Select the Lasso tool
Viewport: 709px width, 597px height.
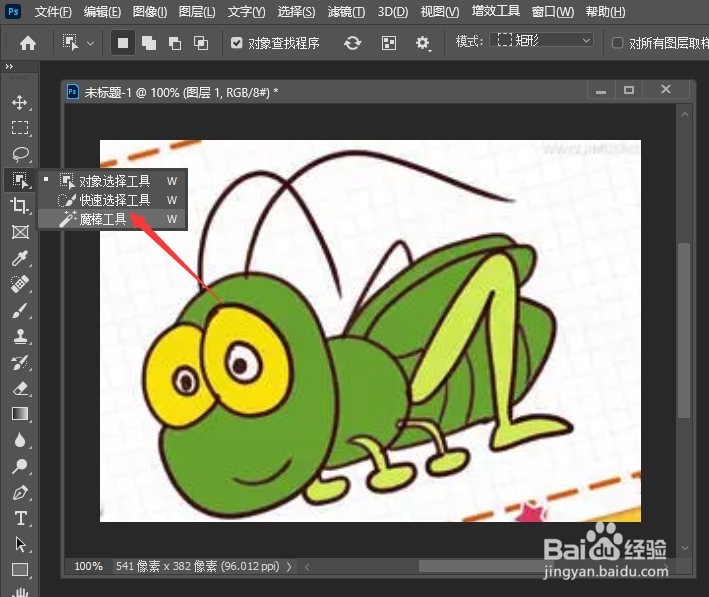coord(19,154)
